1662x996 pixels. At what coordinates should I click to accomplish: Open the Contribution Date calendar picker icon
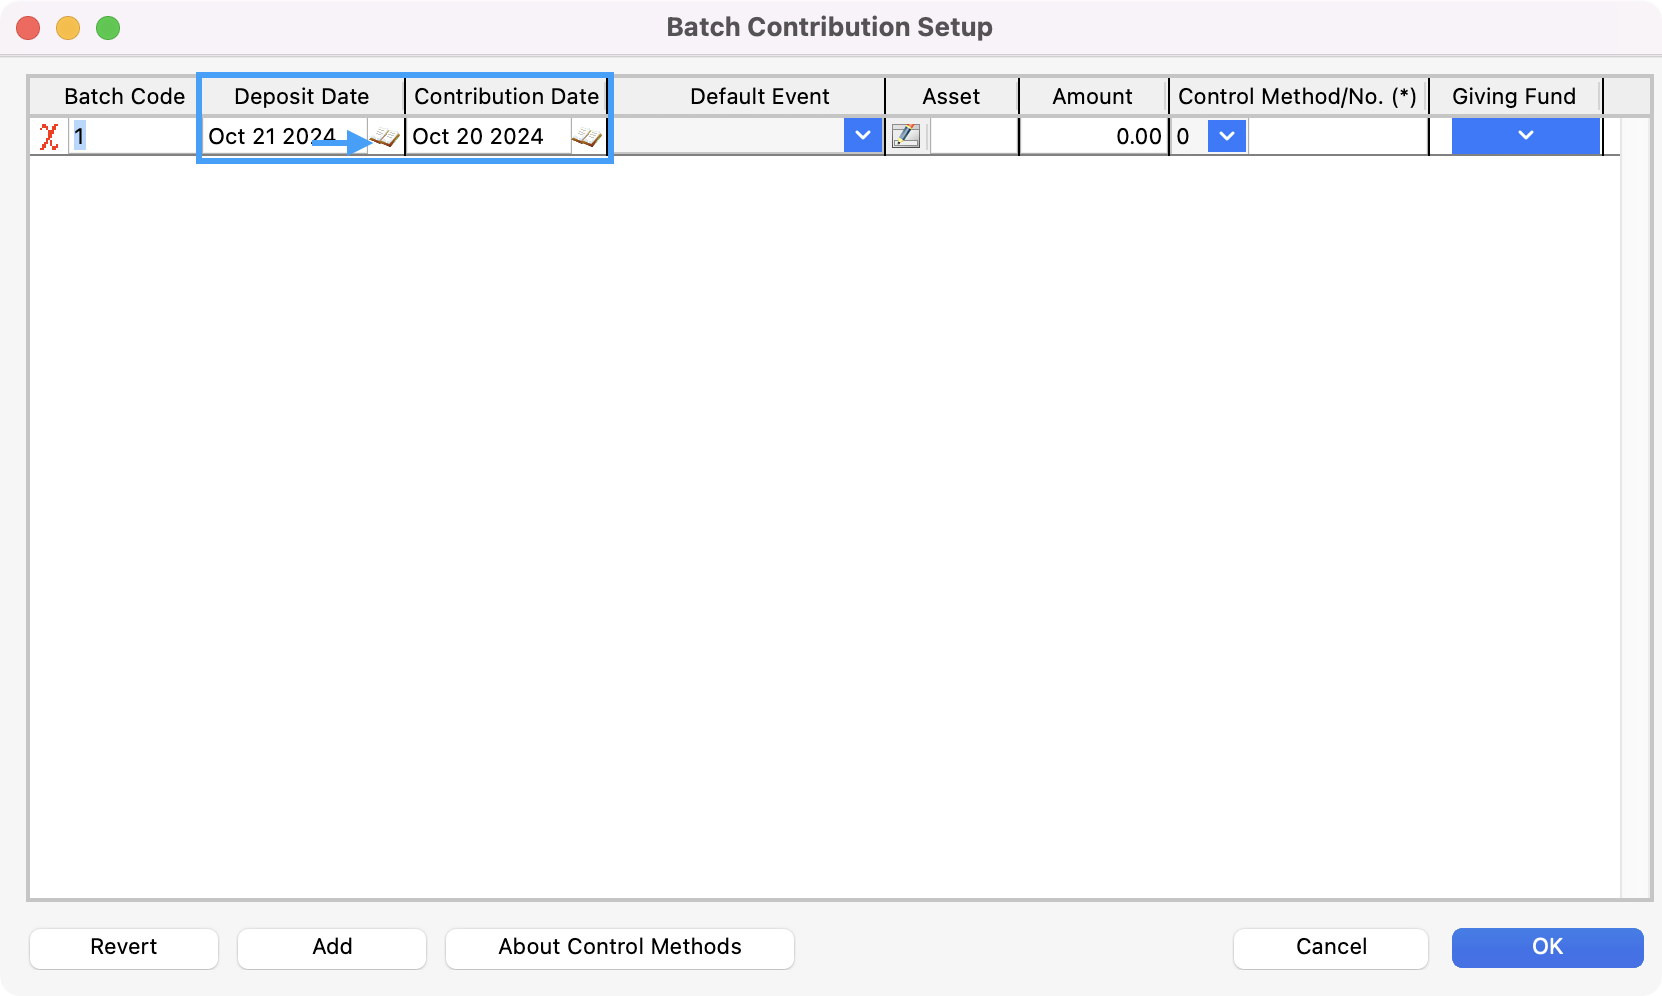coord(588,137)
